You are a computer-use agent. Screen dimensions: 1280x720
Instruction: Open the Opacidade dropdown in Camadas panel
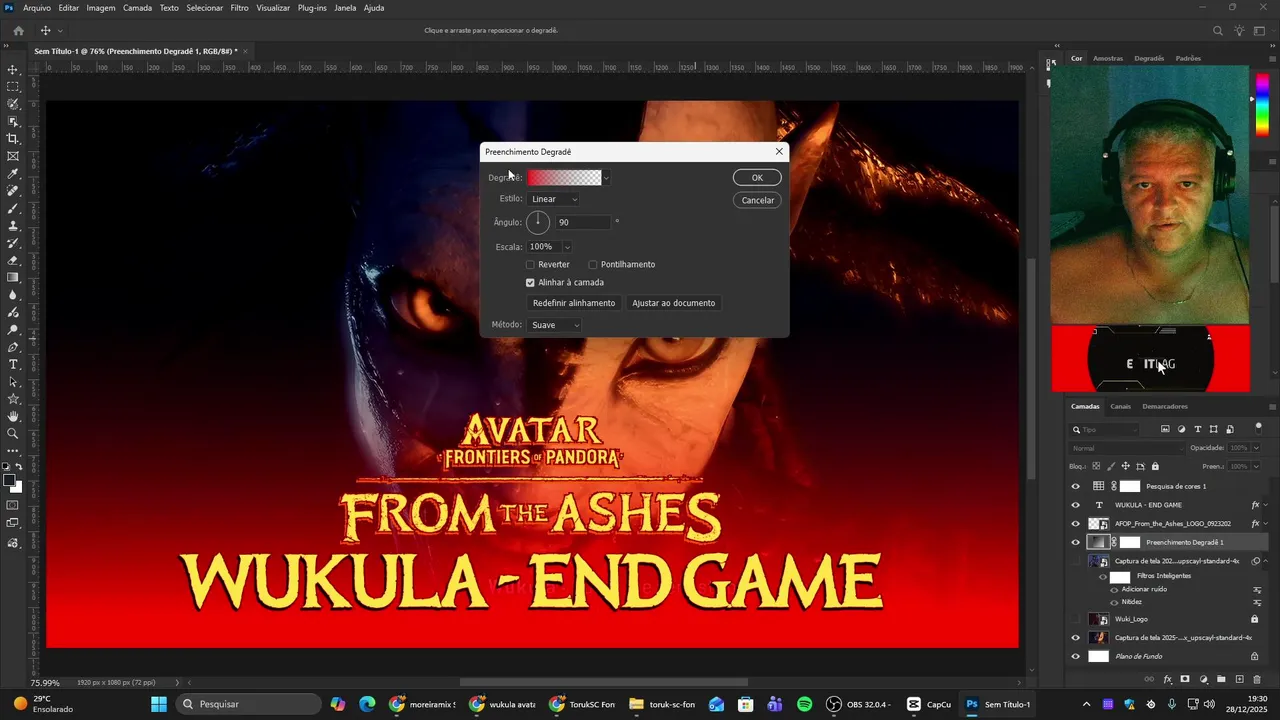pyautogui.click(x=1256, y=448)
